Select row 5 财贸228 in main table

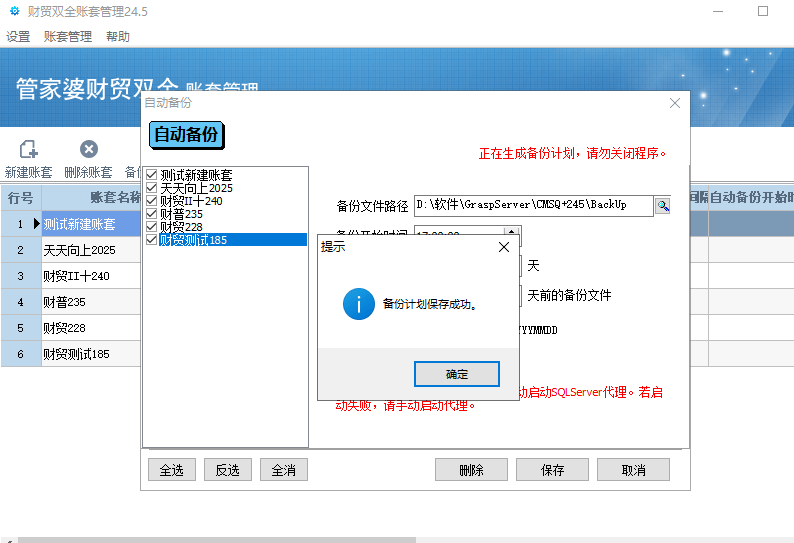click(x=91, y=328)
